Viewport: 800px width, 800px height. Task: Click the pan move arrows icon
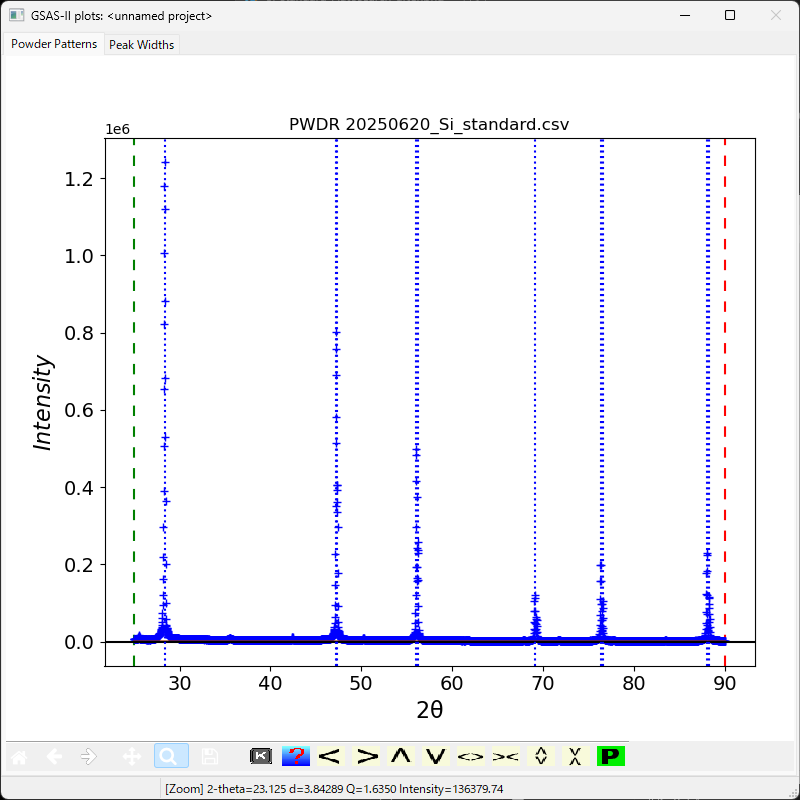point(131,757)
